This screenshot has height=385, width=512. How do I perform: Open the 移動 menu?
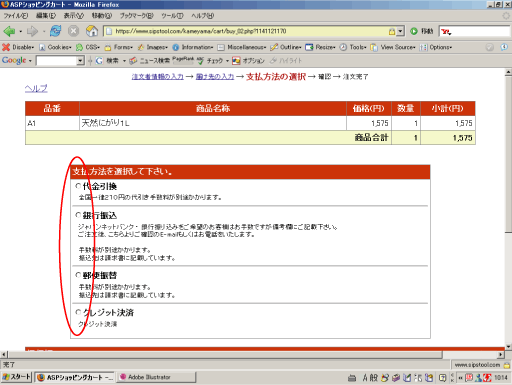point(102,15)
